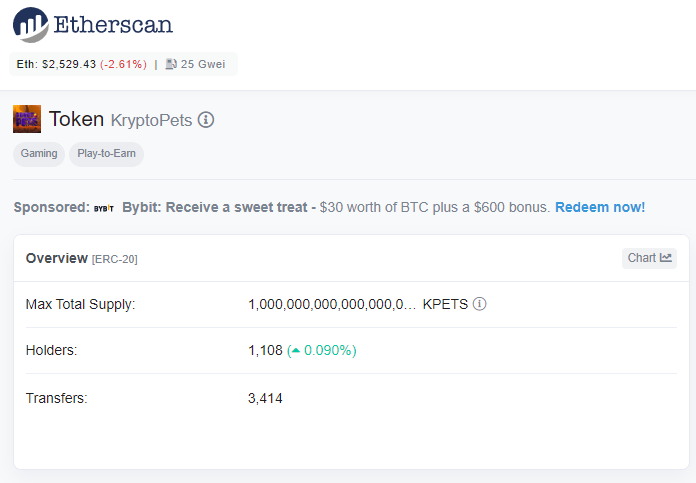Open the KryptoPets token logo thumbnail
This screenshot has height=483, width=696.
(x=27, y=119)
